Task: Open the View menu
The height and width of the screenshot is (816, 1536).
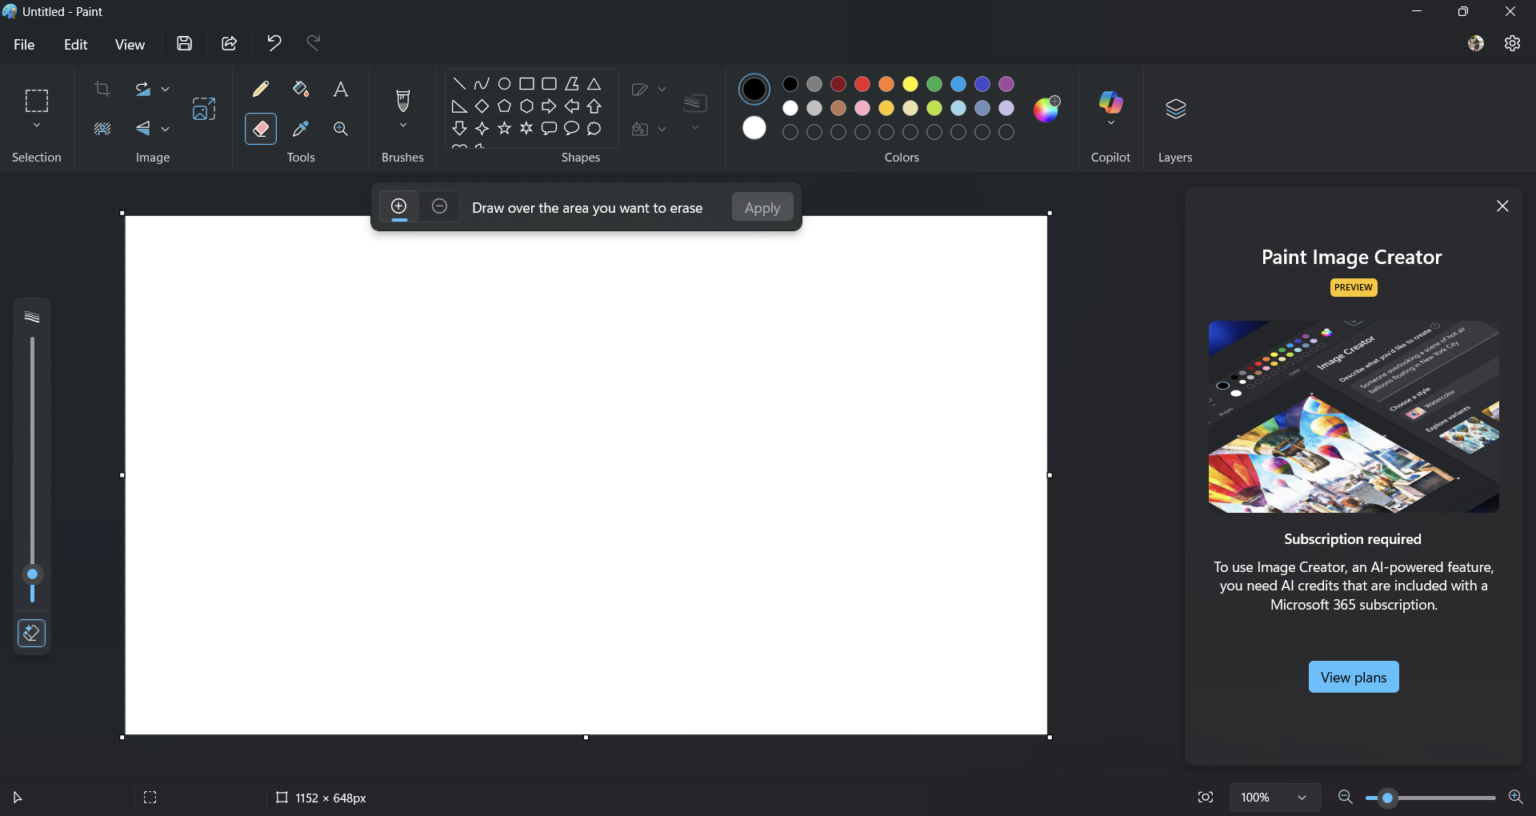Action: (129, 44)
